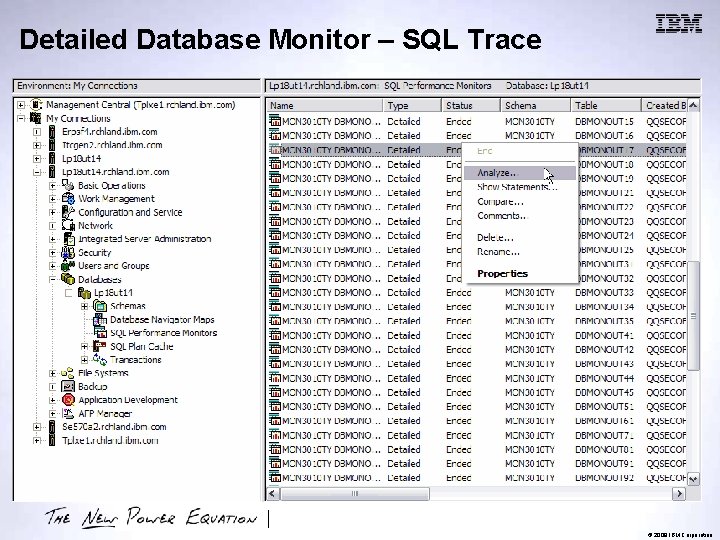Collapse the Lp18ut14.rchland.ibm.com node
The image size is (720, 540).
pyautogui.click(x=37, y=172)
